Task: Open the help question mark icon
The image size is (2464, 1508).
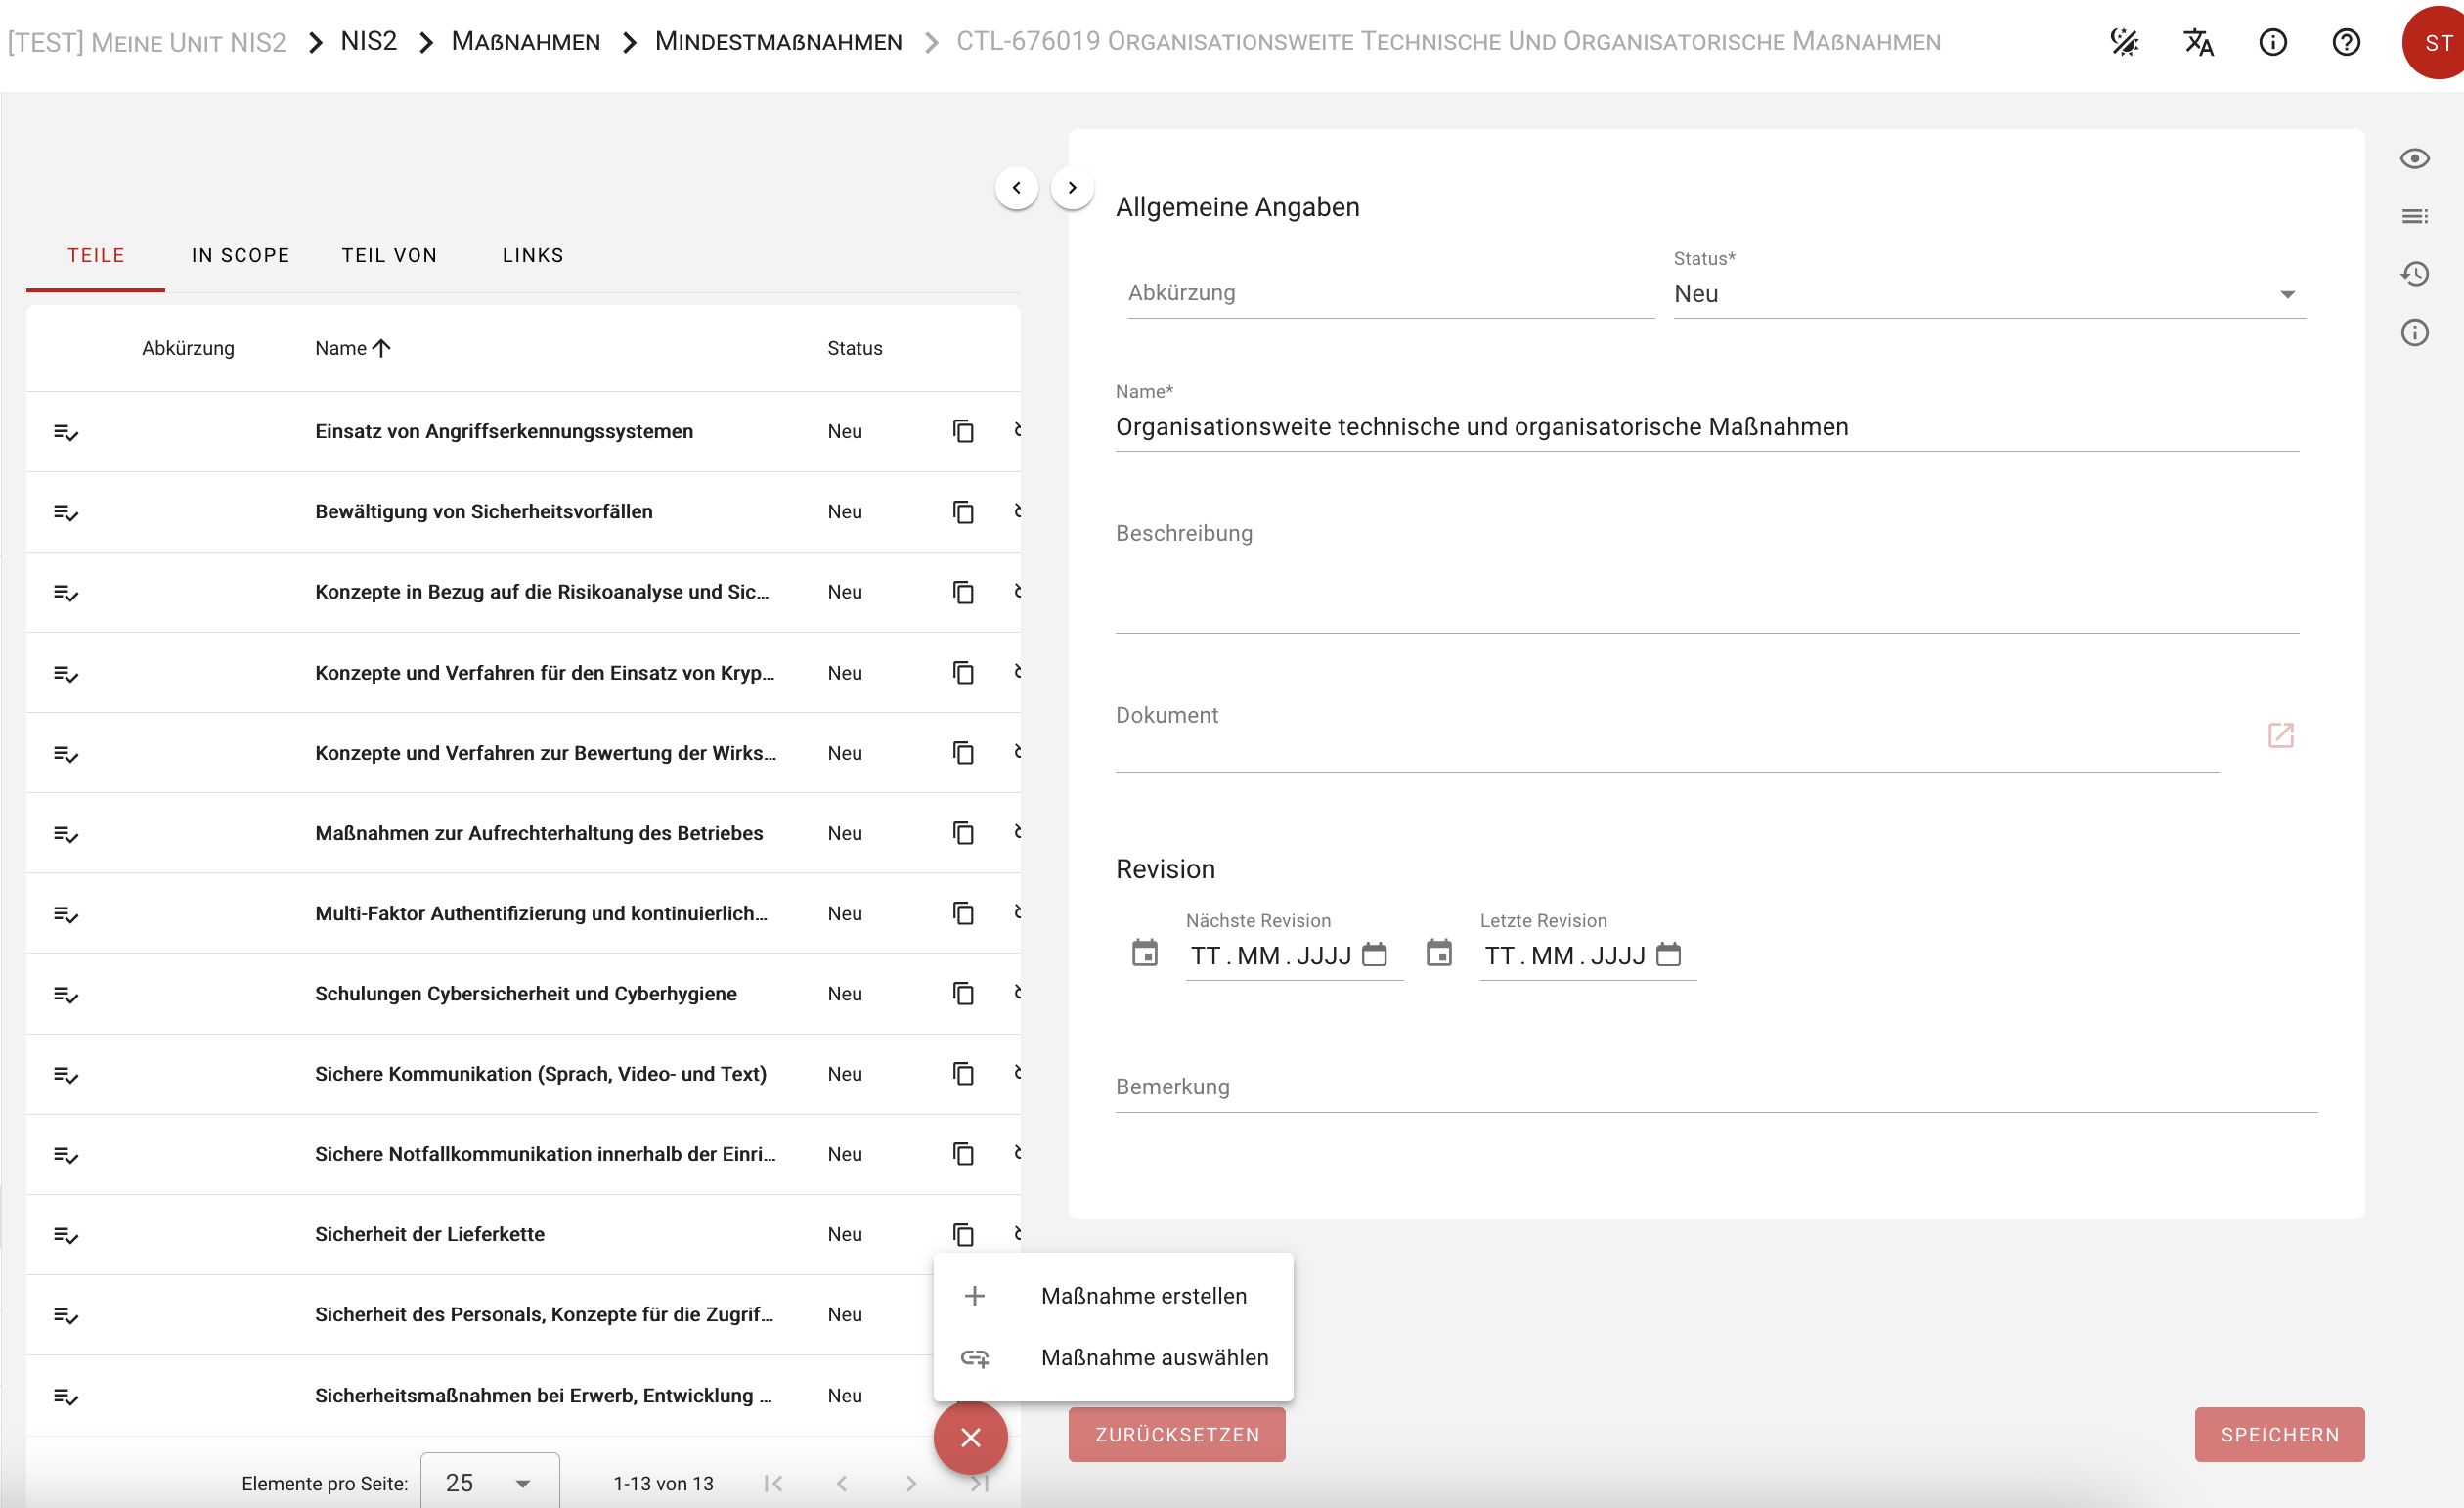Action: [2346, 42]
